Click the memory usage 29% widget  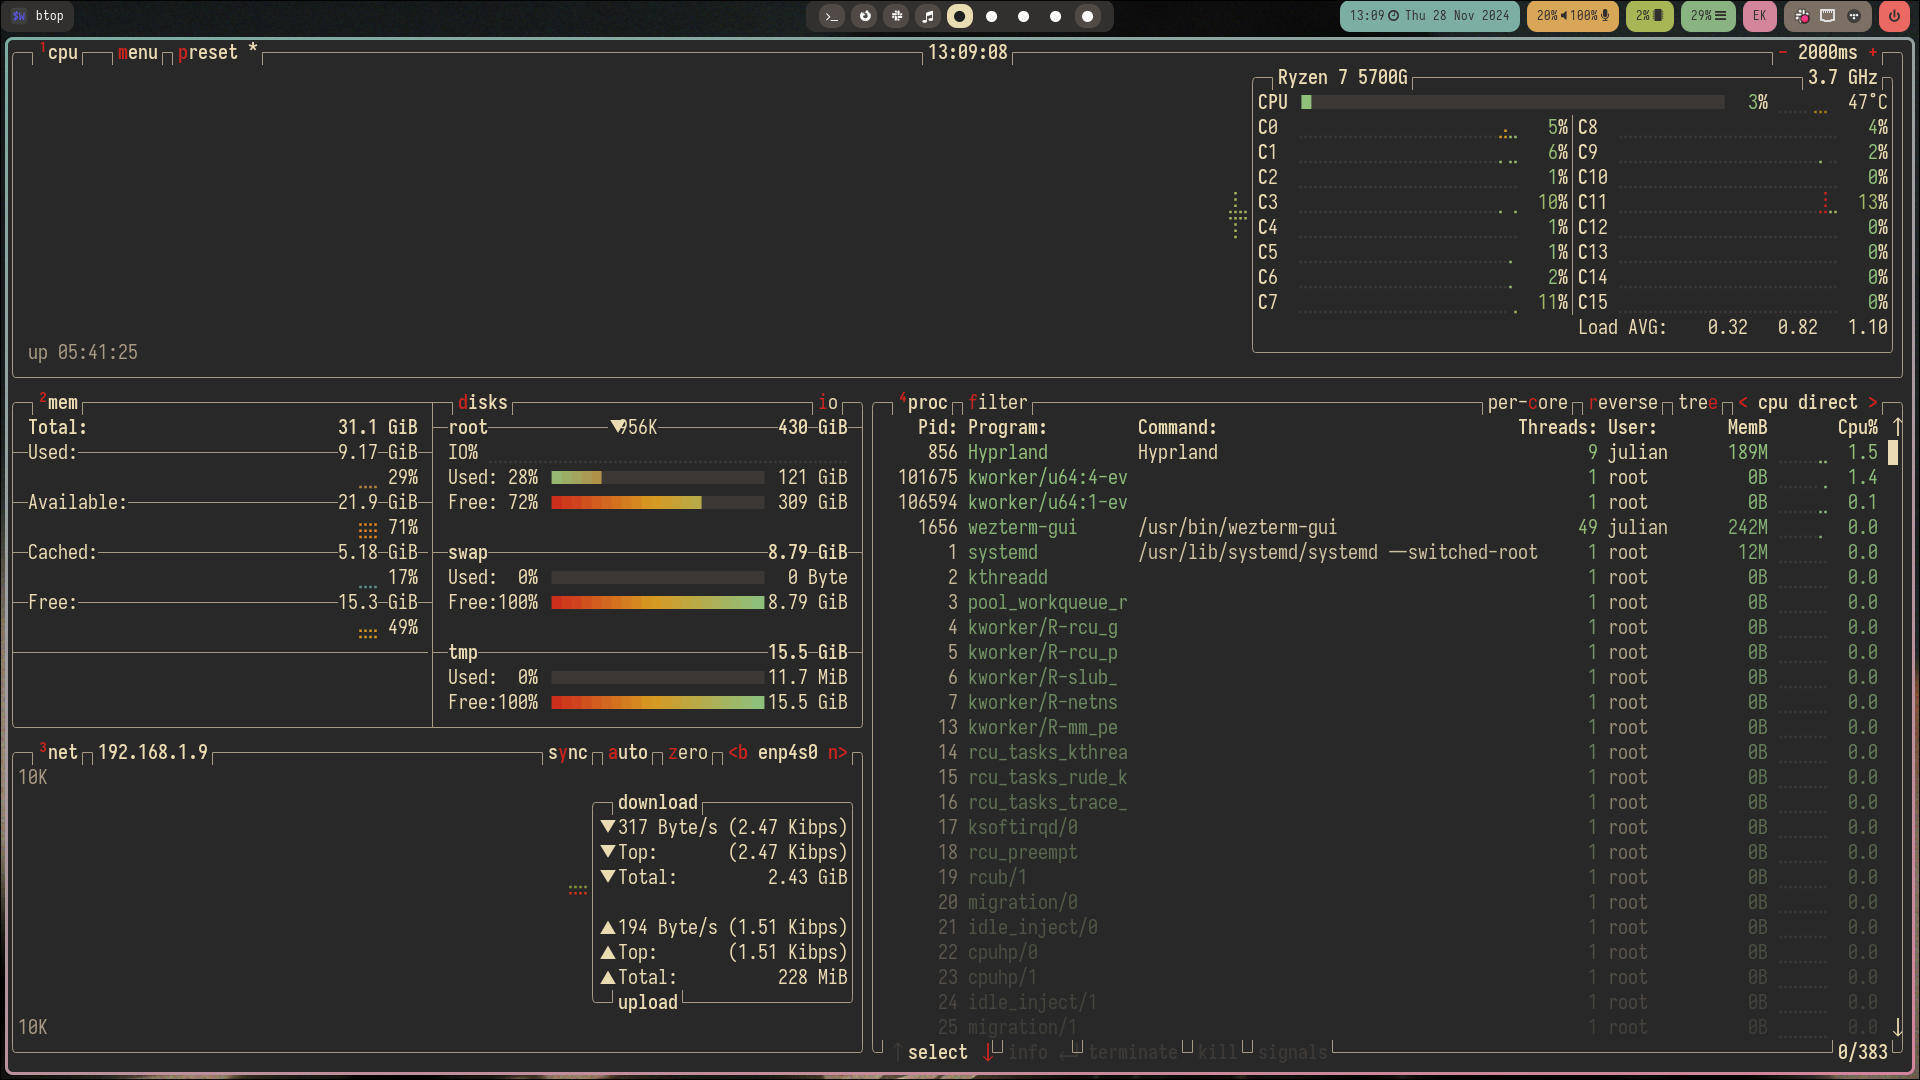point(1708,16)
